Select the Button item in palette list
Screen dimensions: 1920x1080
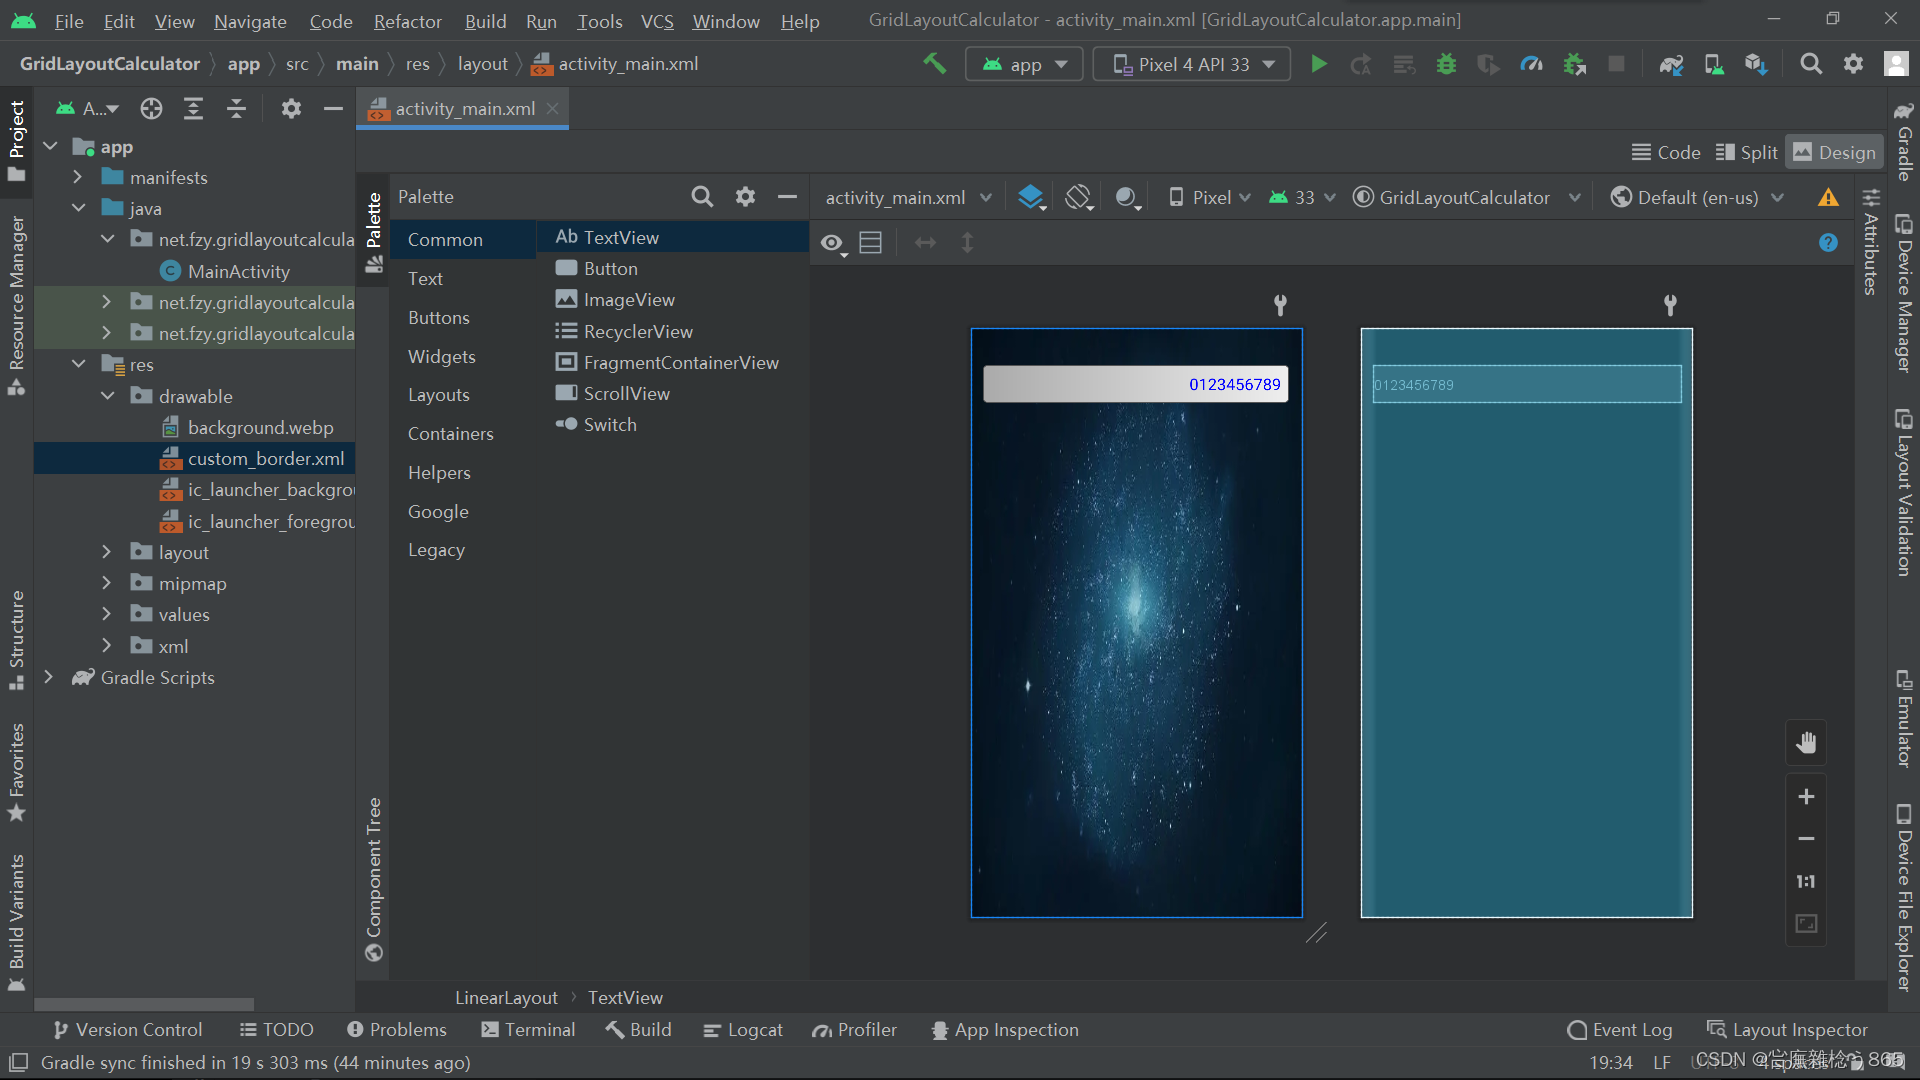coord(611,268)
